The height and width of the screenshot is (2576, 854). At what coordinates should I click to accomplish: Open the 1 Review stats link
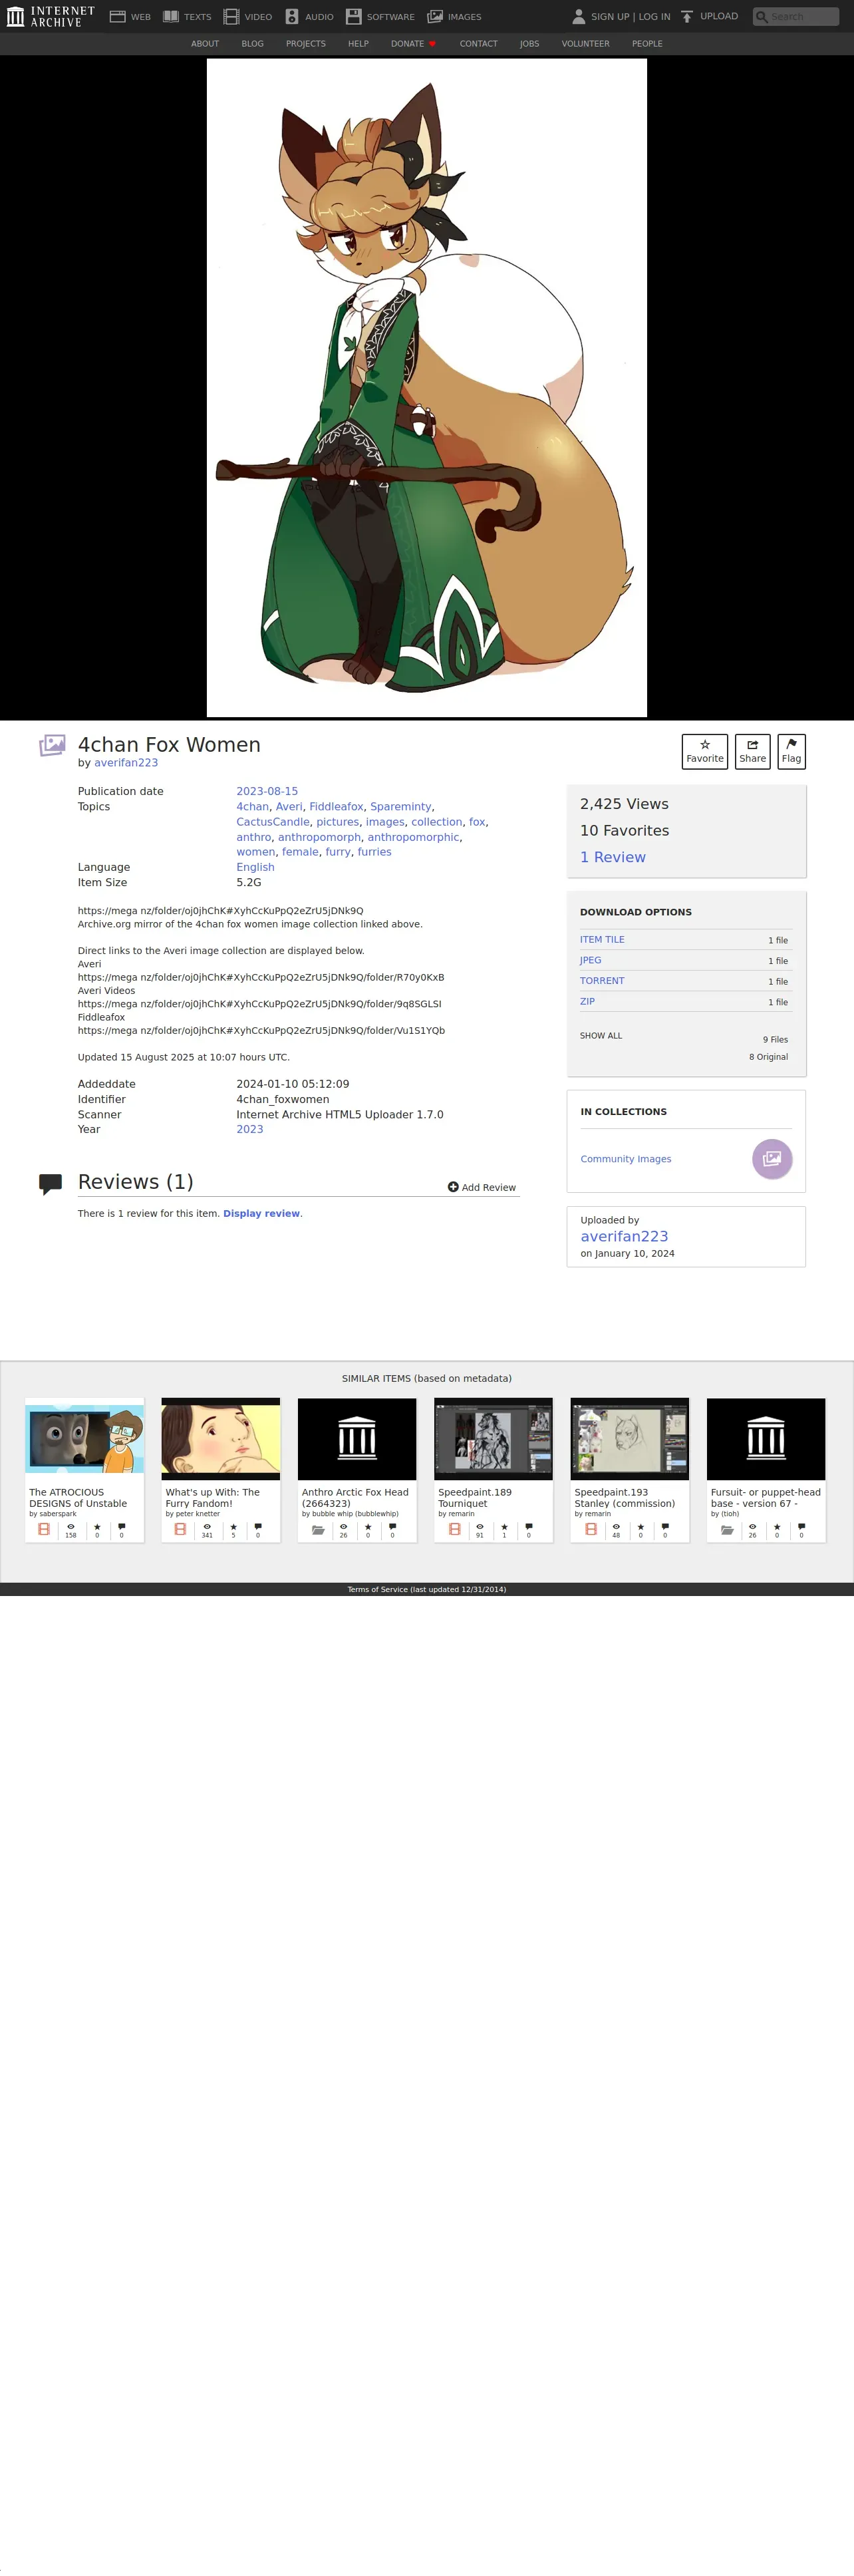[x=613, y=858]
